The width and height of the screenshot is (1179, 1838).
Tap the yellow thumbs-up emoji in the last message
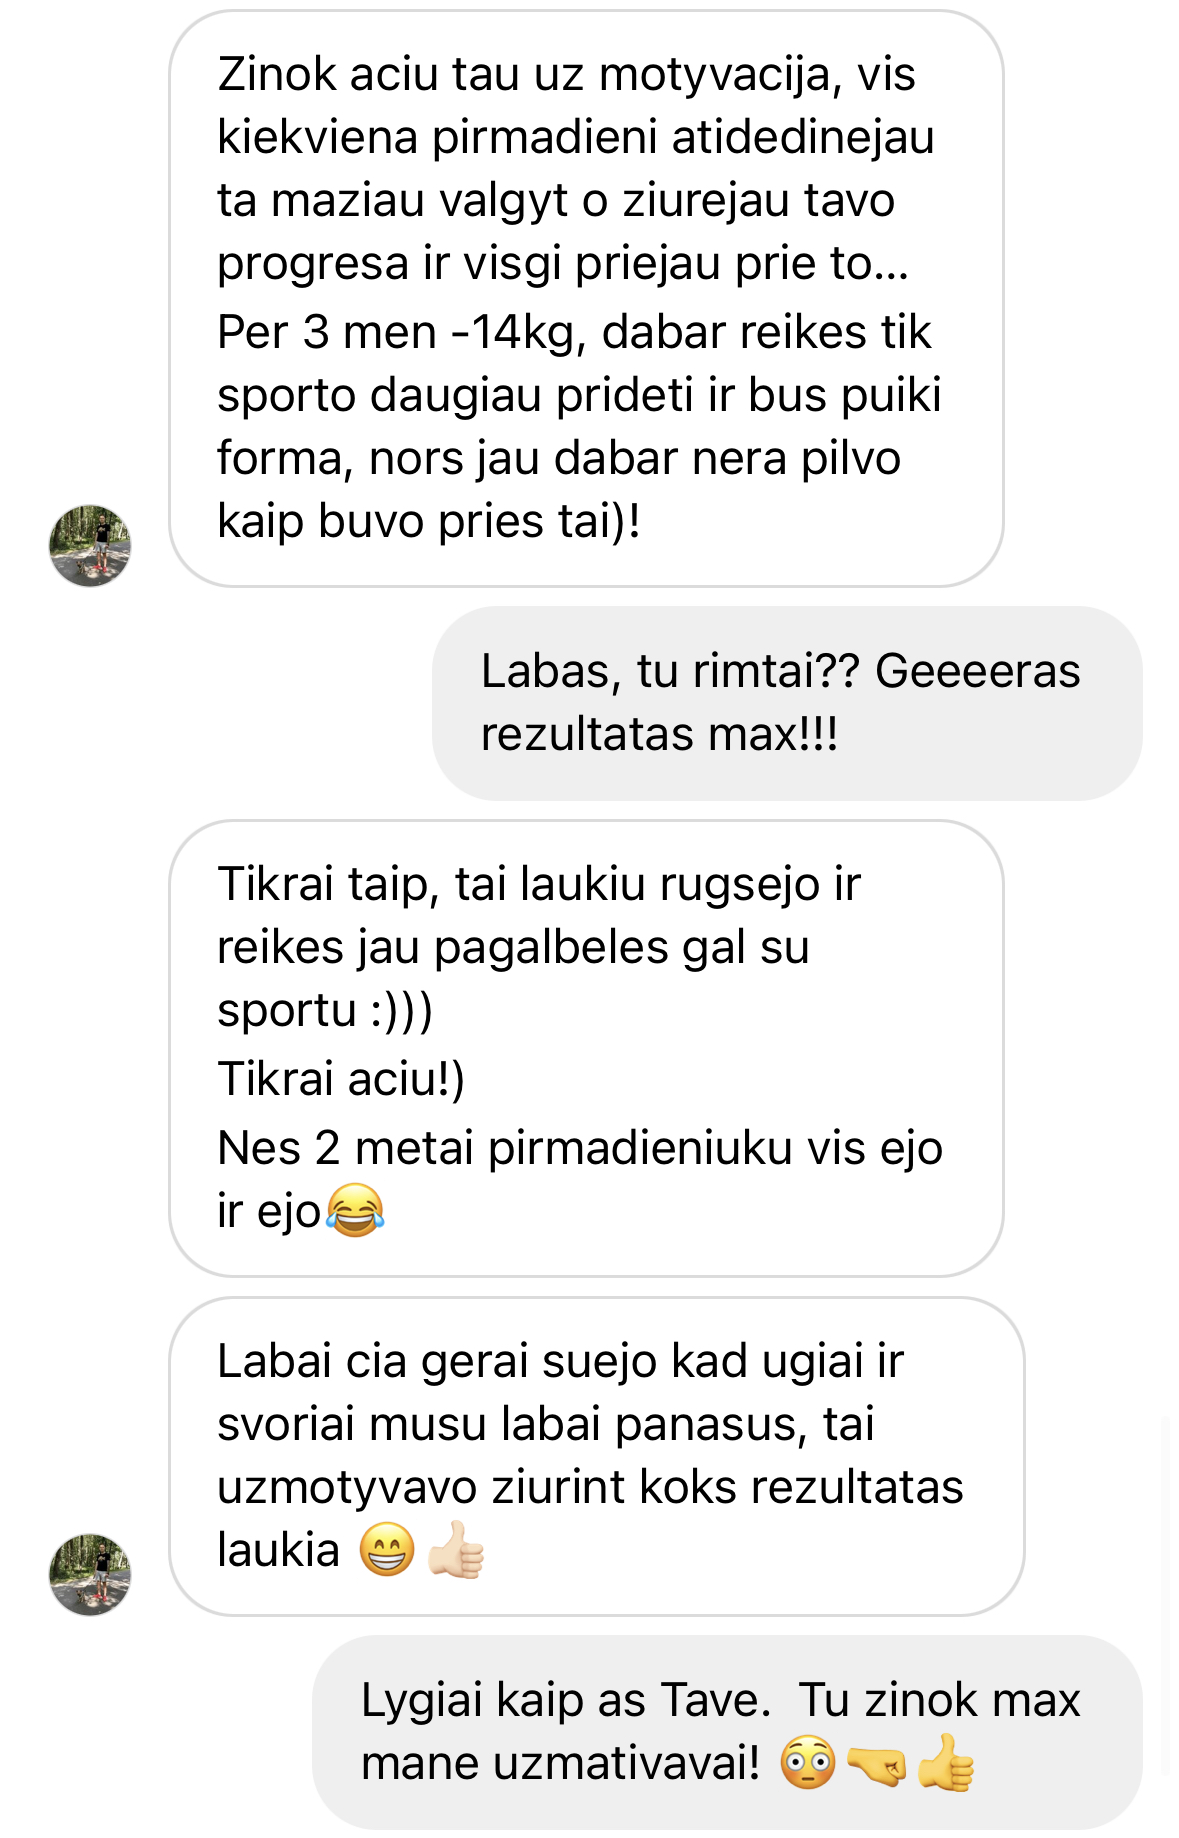coord(945,1762)
